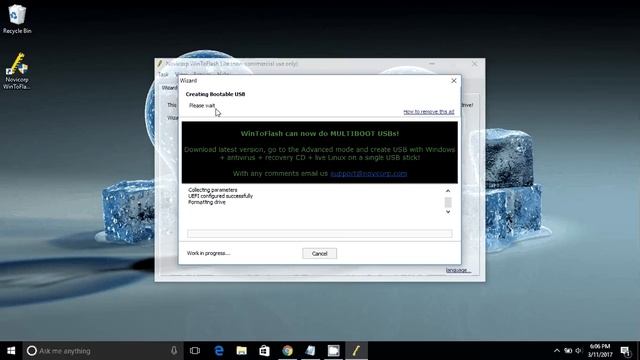Viewport: 640px width, 360px height.
Task: Select the 'Formatting drive' log line
Action: coord(207,202)
